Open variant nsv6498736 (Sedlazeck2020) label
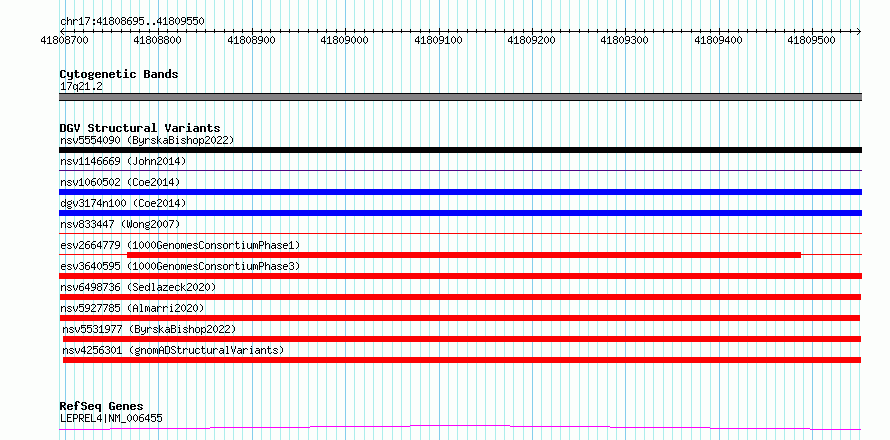 coord(138,287)
